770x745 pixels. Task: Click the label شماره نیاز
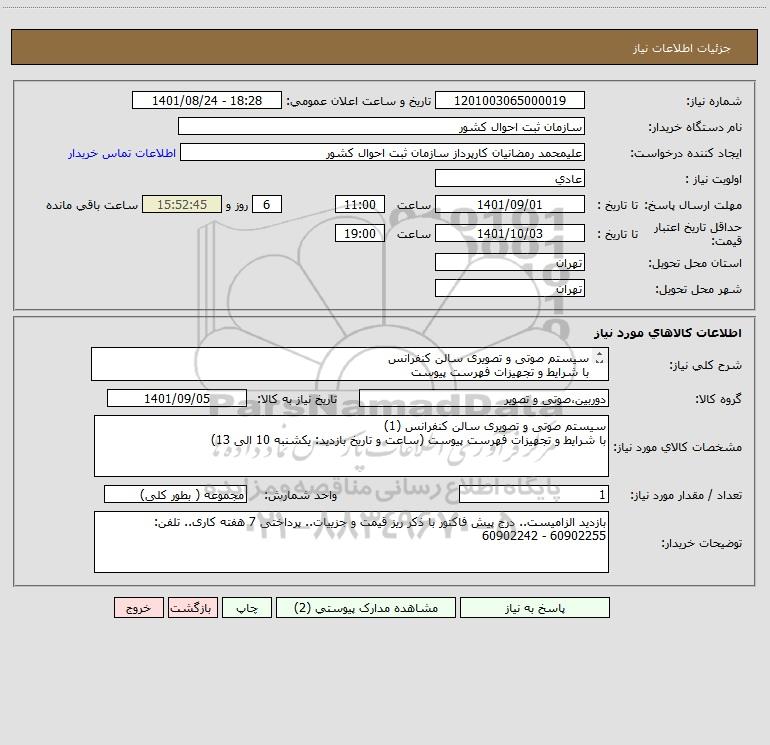click(714, 102)
